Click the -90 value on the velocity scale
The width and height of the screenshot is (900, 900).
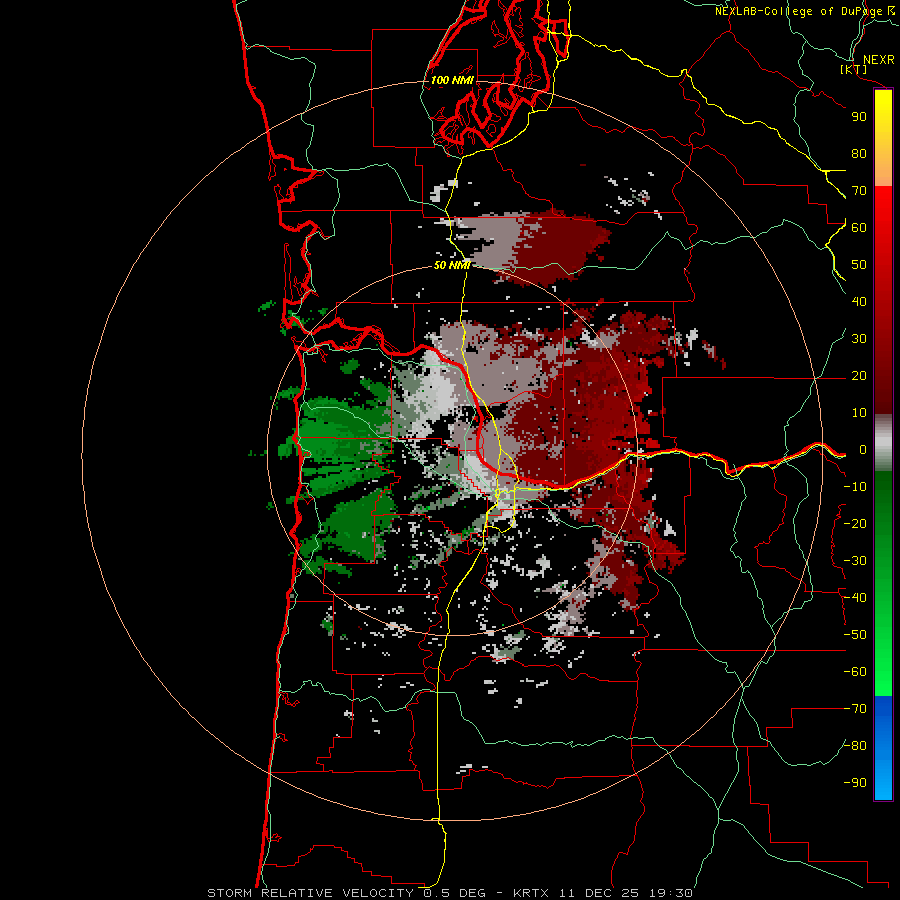(855, 783)
